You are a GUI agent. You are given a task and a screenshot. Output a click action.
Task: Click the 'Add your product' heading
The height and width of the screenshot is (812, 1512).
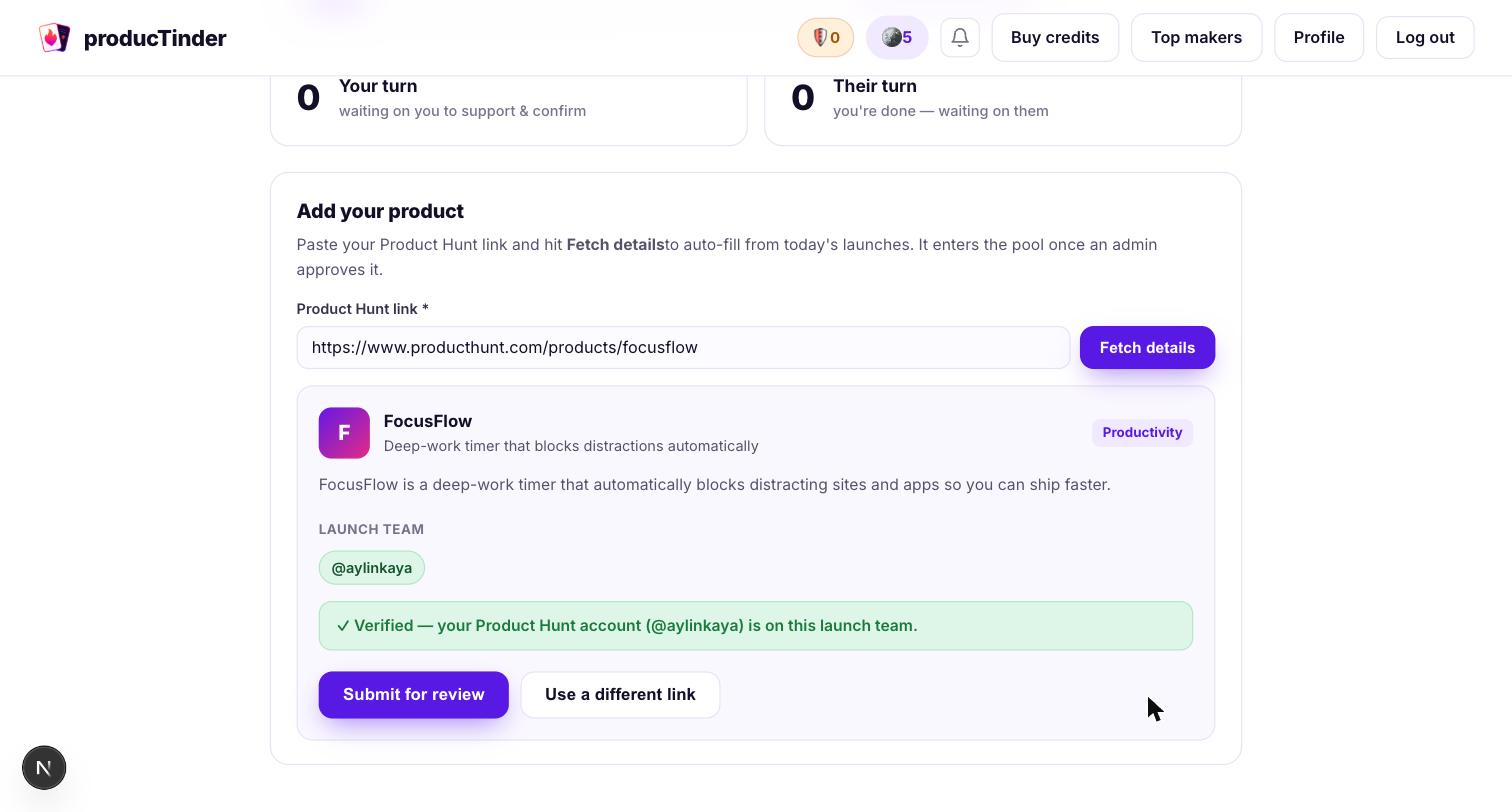coord(380,211)
